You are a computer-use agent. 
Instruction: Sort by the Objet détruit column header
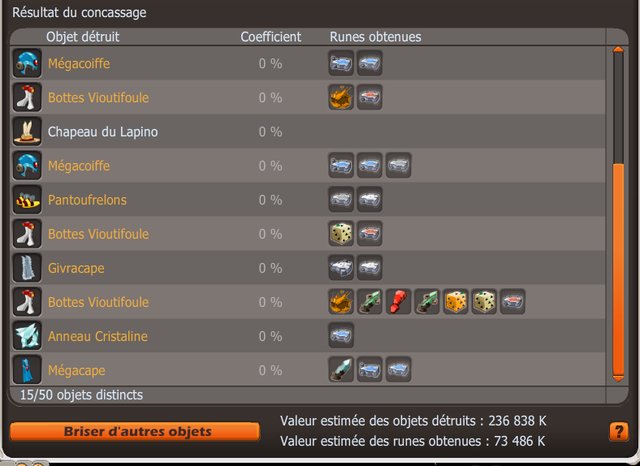click(x=83, y=37)
